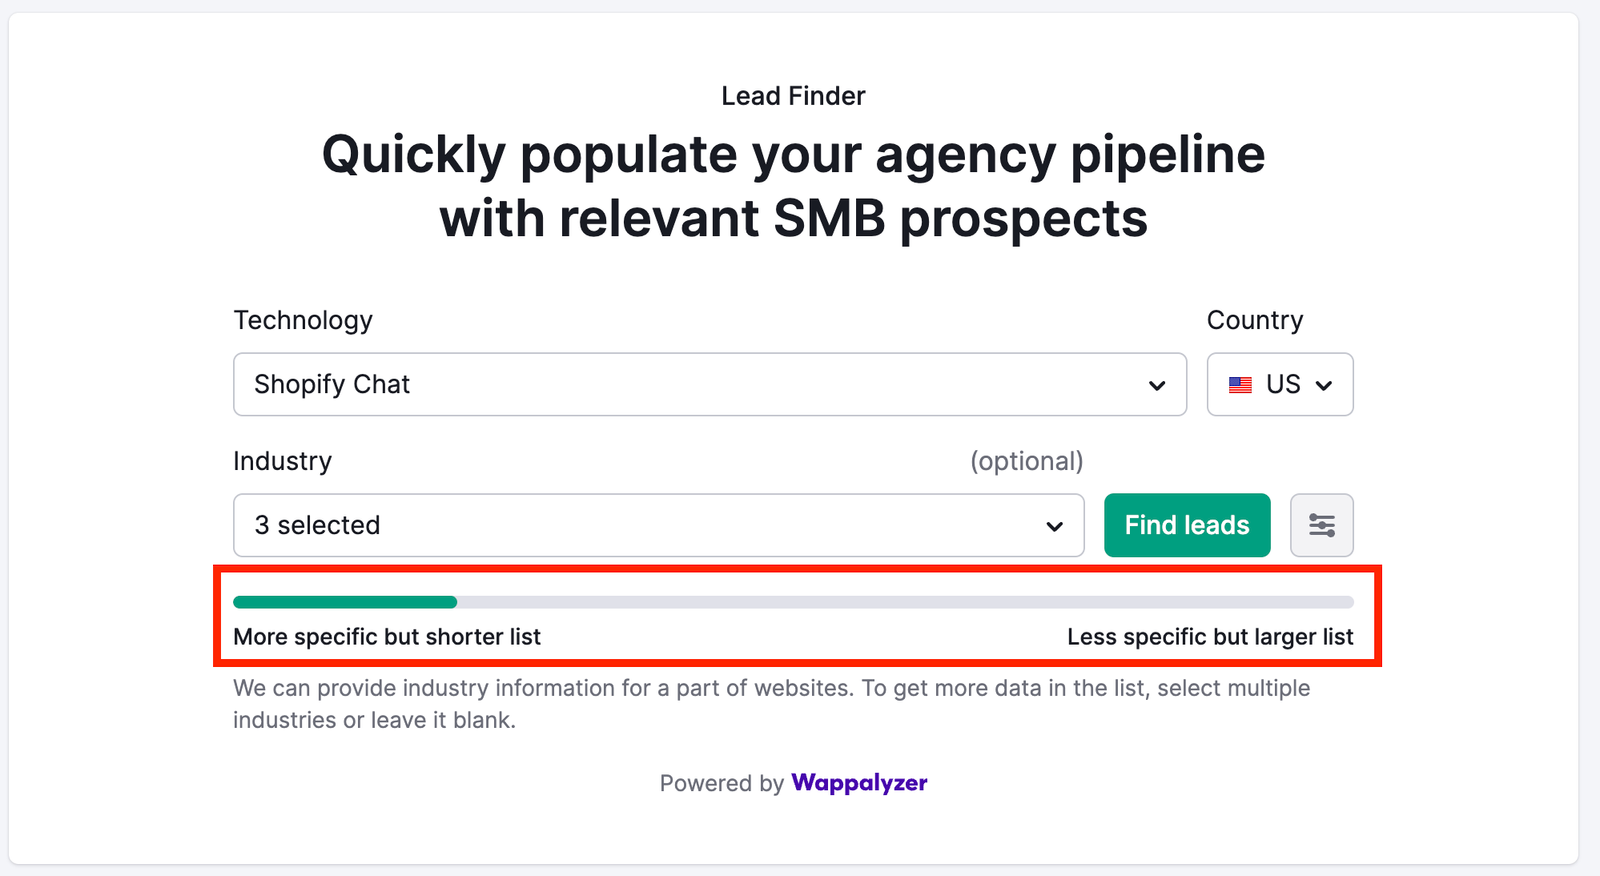
Task: Click the '(optional)' text above Industry
Action: coord(1026,461)
